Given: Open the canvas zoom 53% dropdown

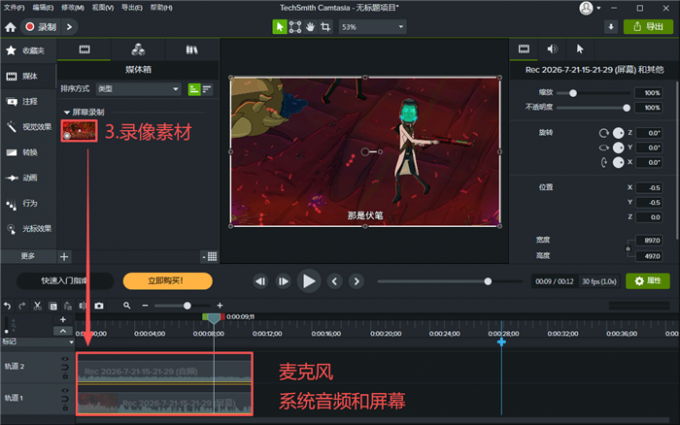Looking at the screenshot, I should 372,27.
